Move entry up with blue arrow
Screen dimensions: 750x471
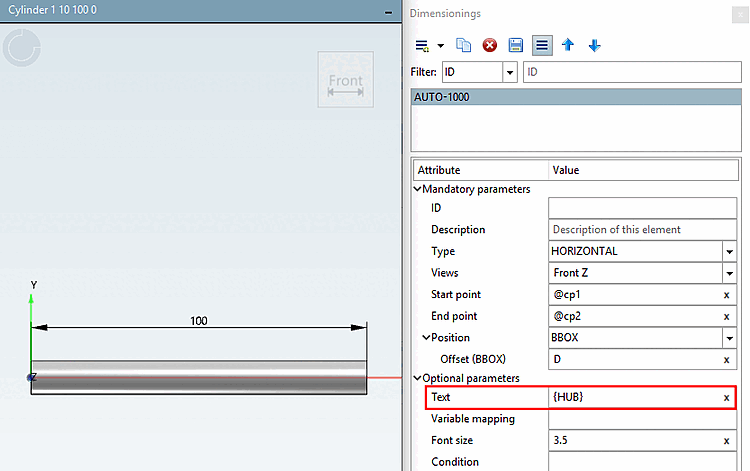point(568,45)
